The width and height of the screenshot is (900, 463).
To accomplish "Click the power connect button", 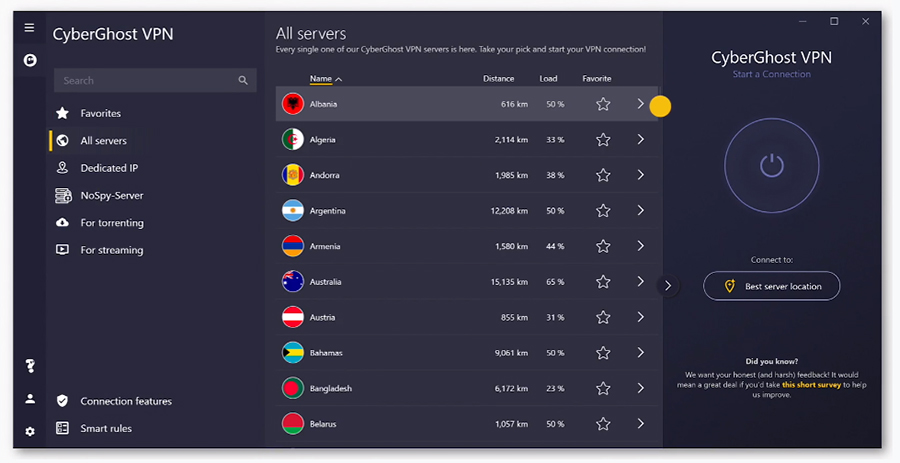I will [x=771, y=166].
